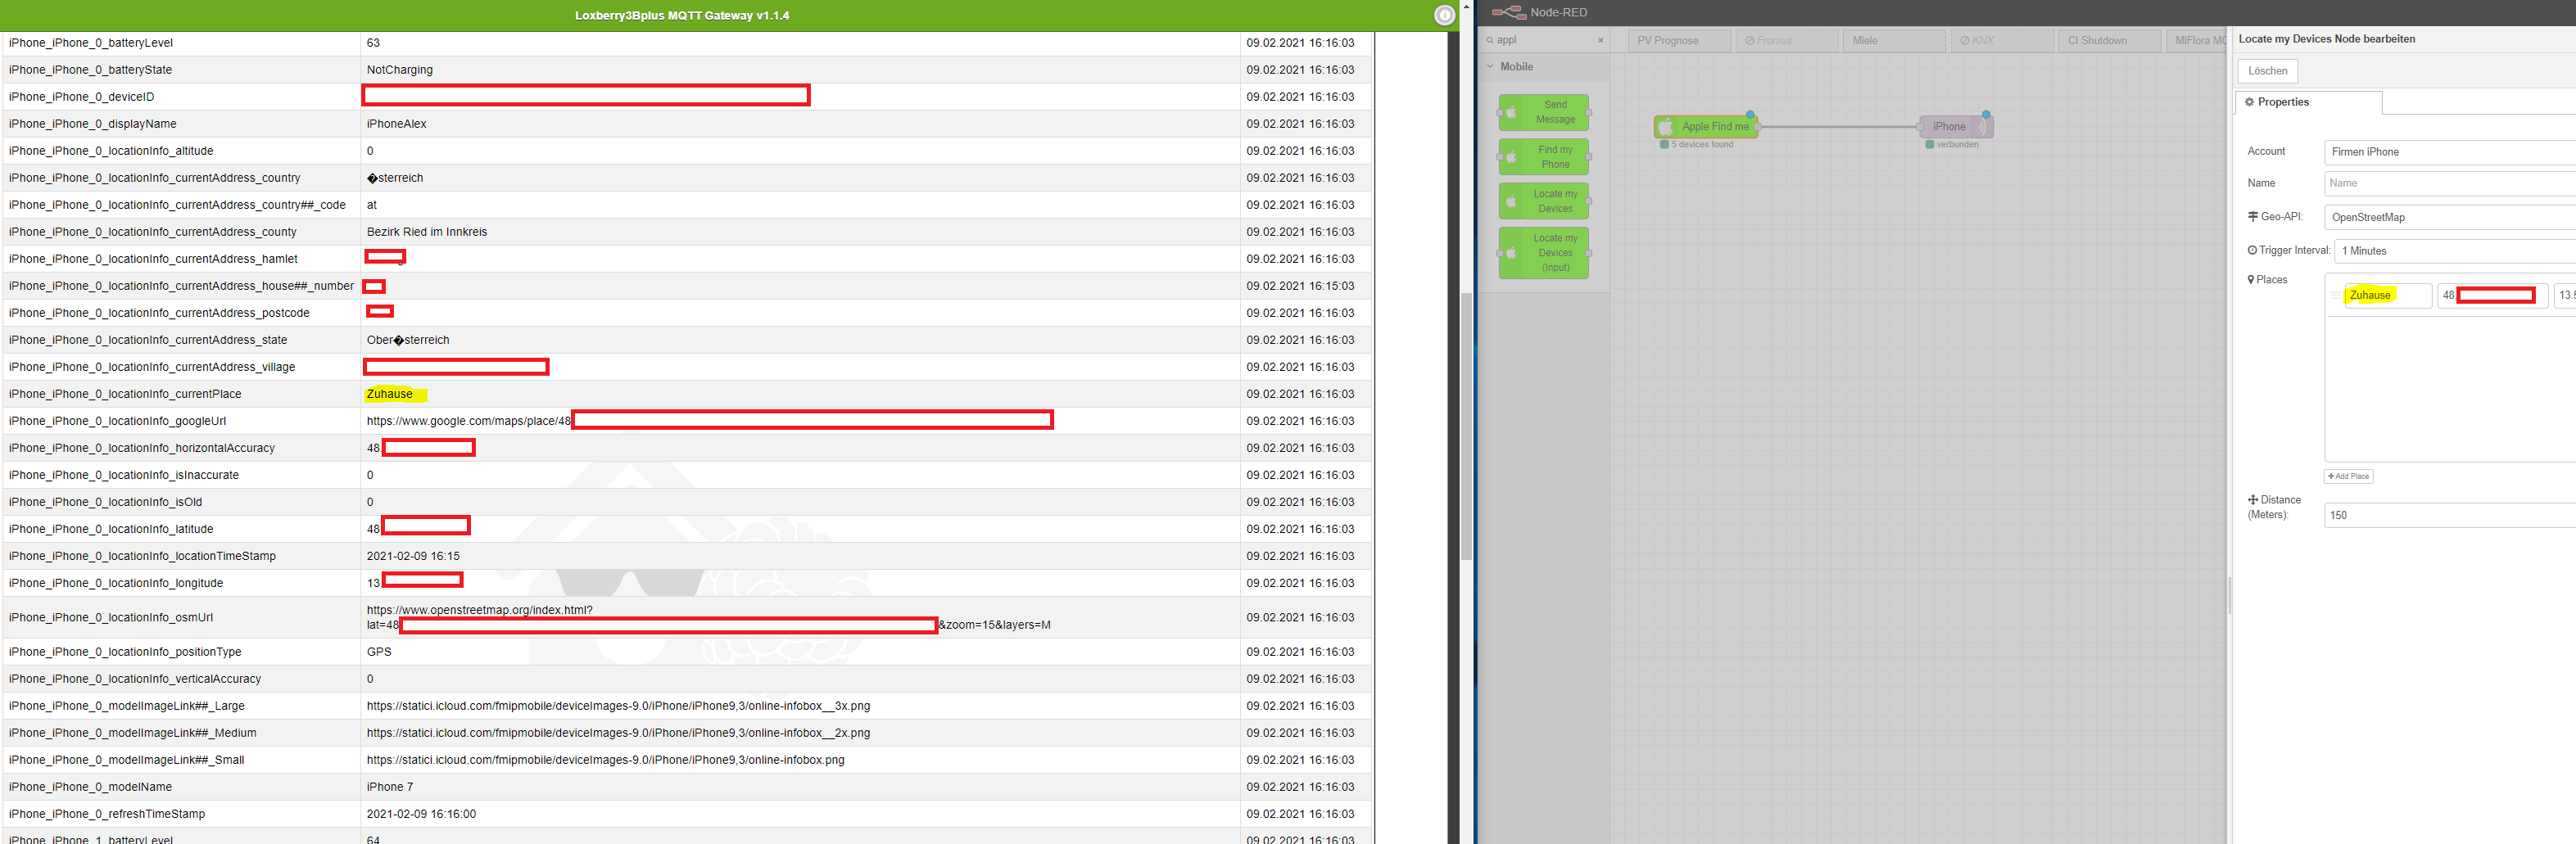The height and width of the screenshot is (844, 2576).
Task: Click the drag handle of the Zuhause place row
Action: coord(2335,295)
